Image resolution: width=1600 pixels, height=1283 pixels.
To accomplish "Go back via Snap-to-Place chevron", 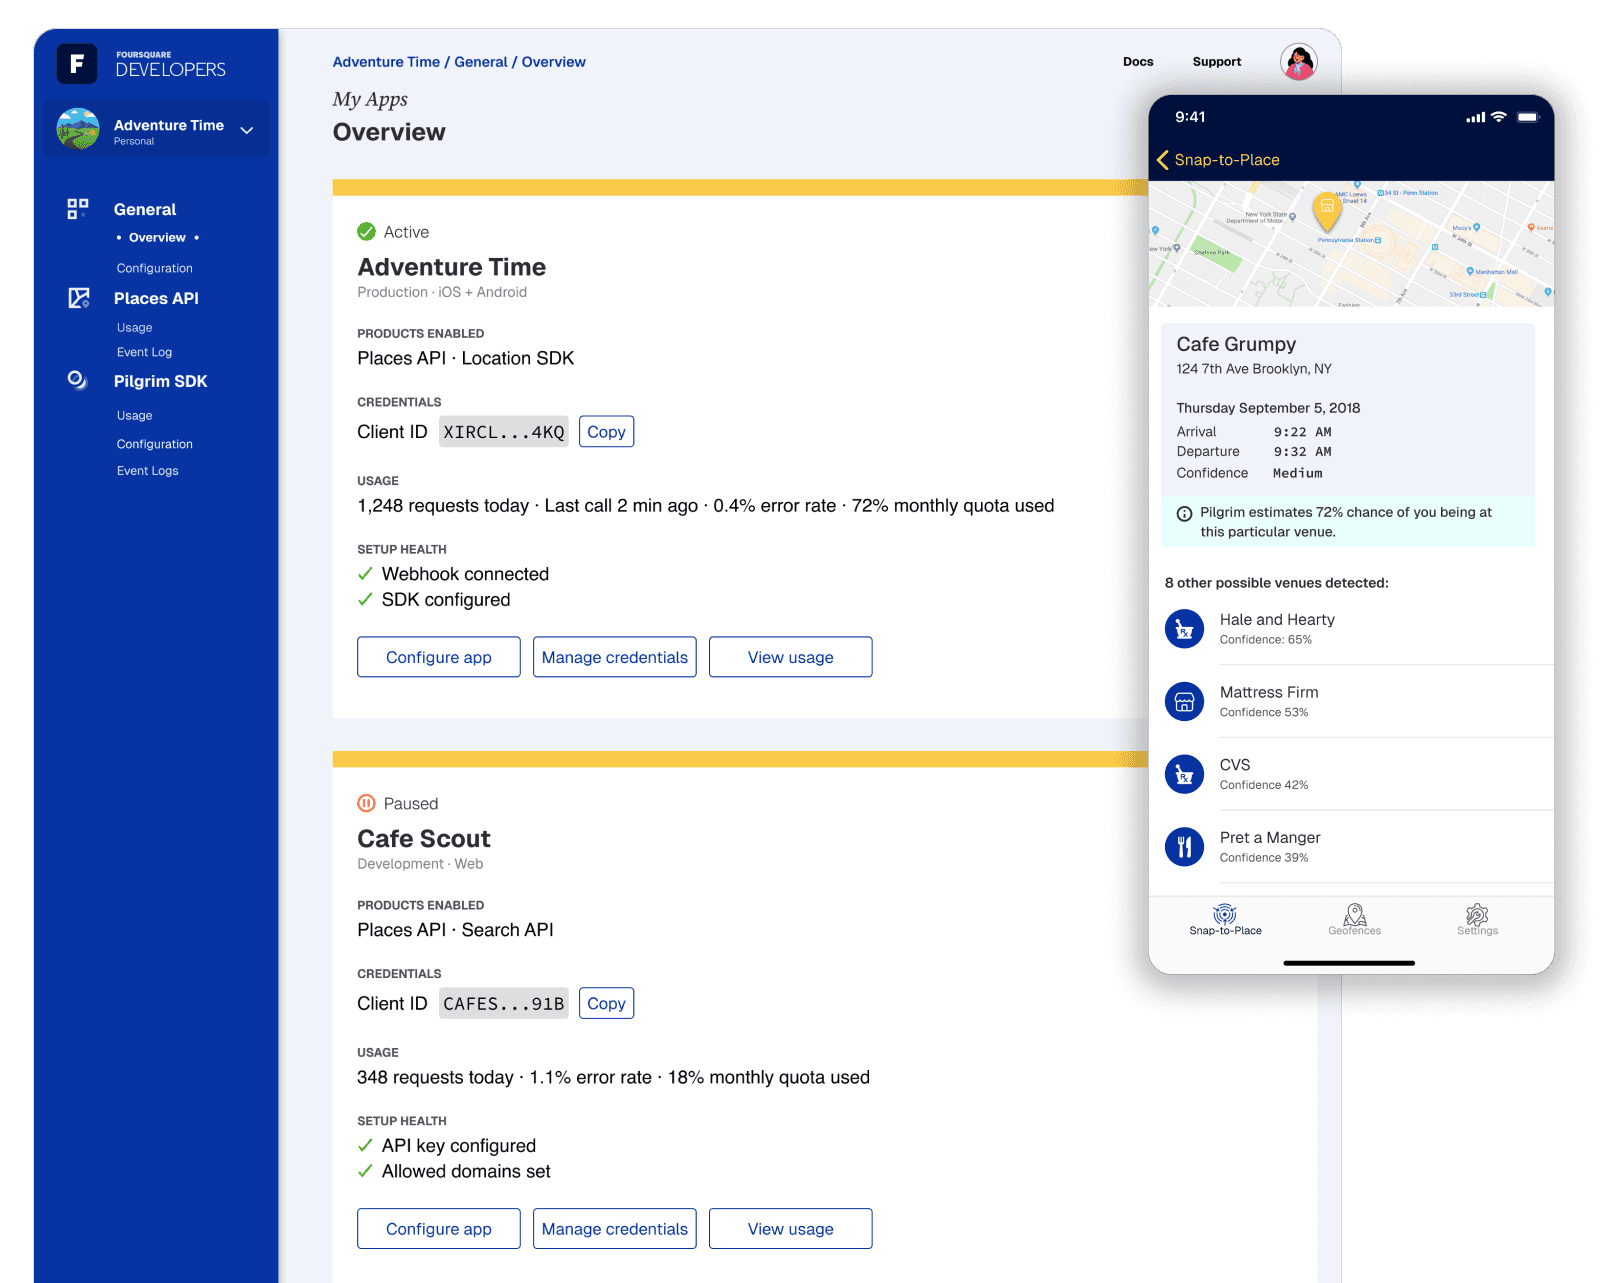I will coord(1162,160).
